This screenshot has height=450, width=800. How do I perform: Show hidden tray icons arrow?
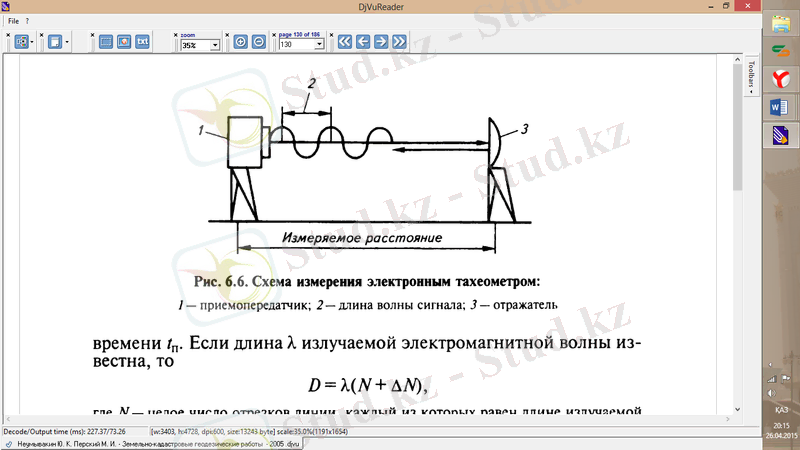771,365
